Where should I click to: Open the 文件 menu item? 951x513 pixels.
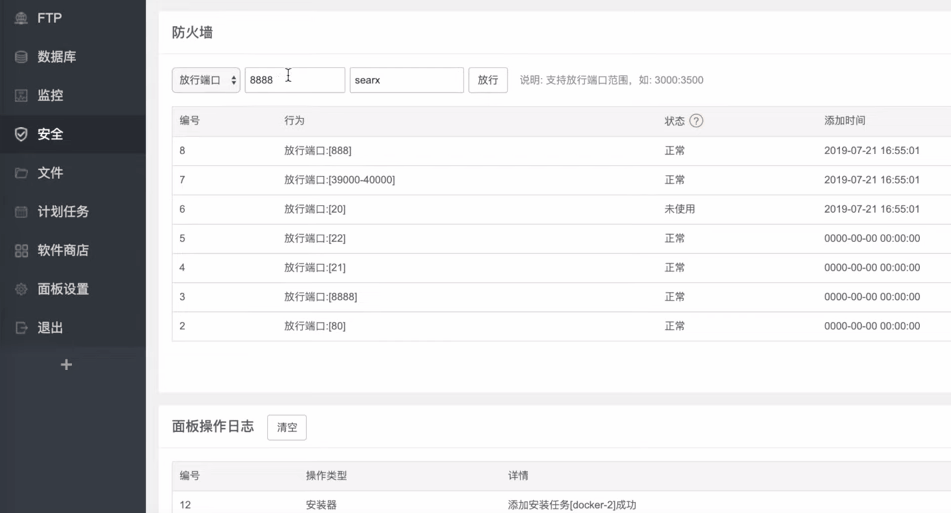[x=50, y=173]
